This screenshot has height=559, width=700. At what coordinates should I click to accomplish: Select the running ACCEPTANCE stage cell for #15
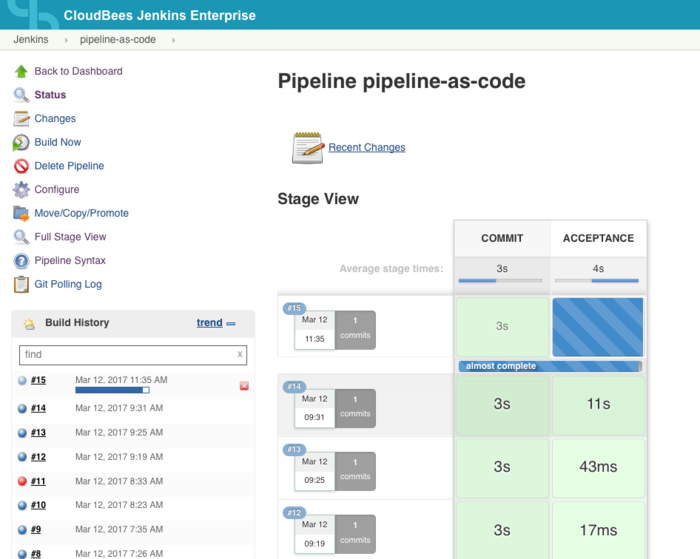coord(598,327)
